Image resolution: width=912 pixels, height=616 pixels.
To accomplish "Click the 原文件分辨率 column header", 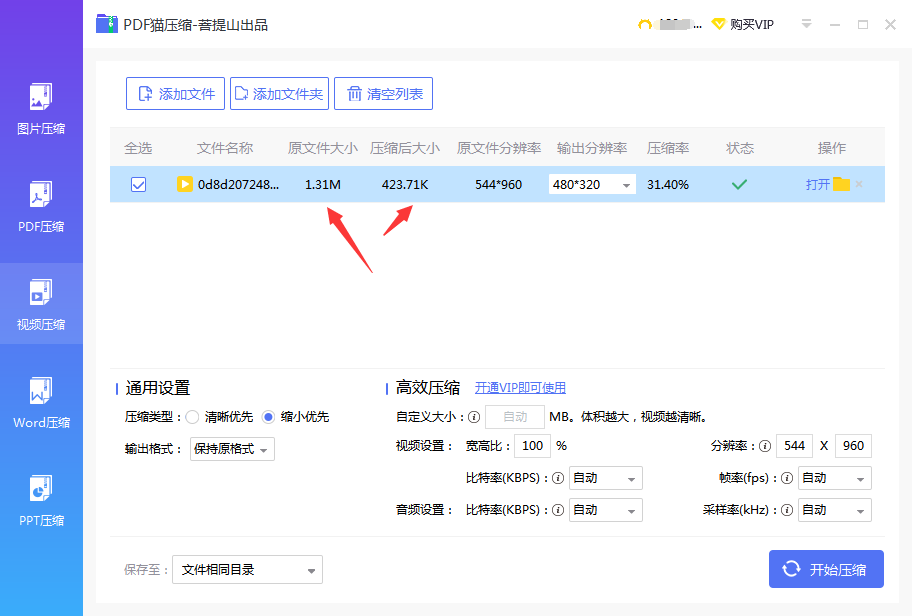I will (x=499, y=148).
